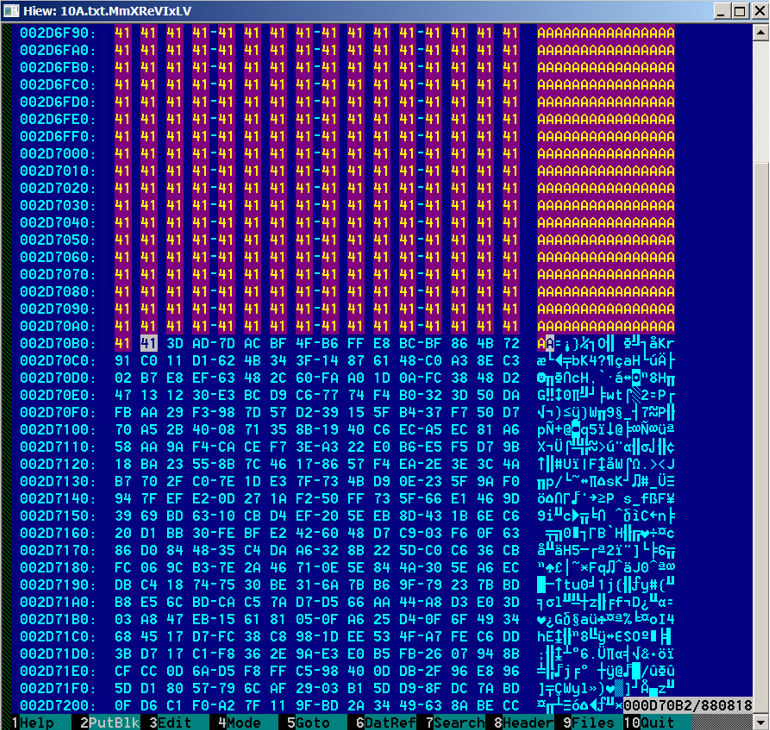Image resolution: width=770 pixels, height=730 pixels.
Task: Click the 6 DatRef function key
Action: pos(378,722)
